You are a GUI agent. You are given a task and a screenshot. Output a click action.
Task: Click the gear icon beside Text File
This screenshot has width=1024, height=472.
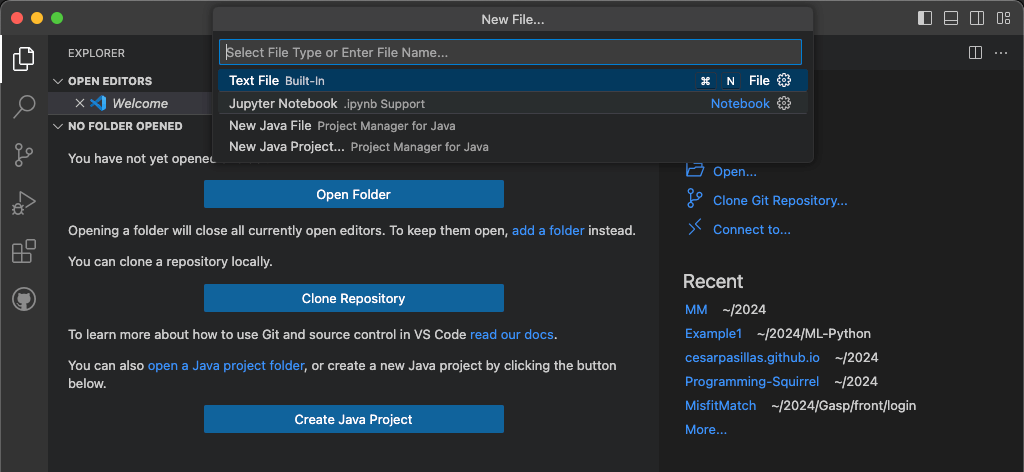[x=784, y=81]
